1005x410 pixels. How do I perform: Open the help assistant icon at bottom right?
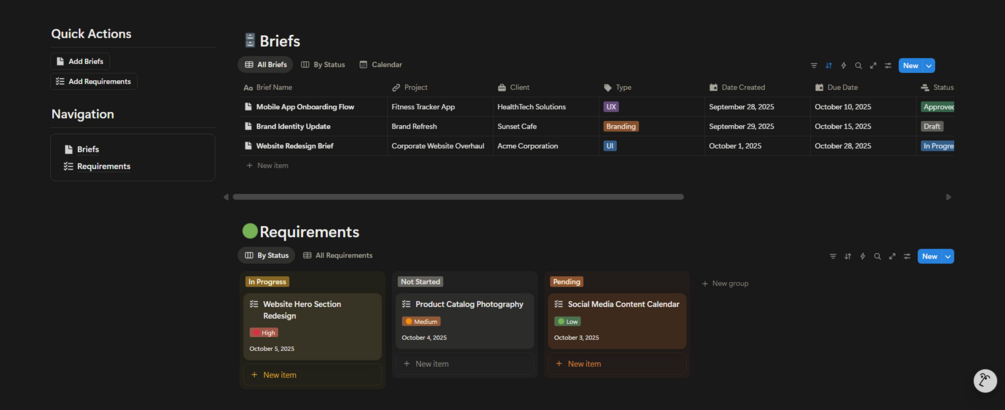[x=985, y=380]
